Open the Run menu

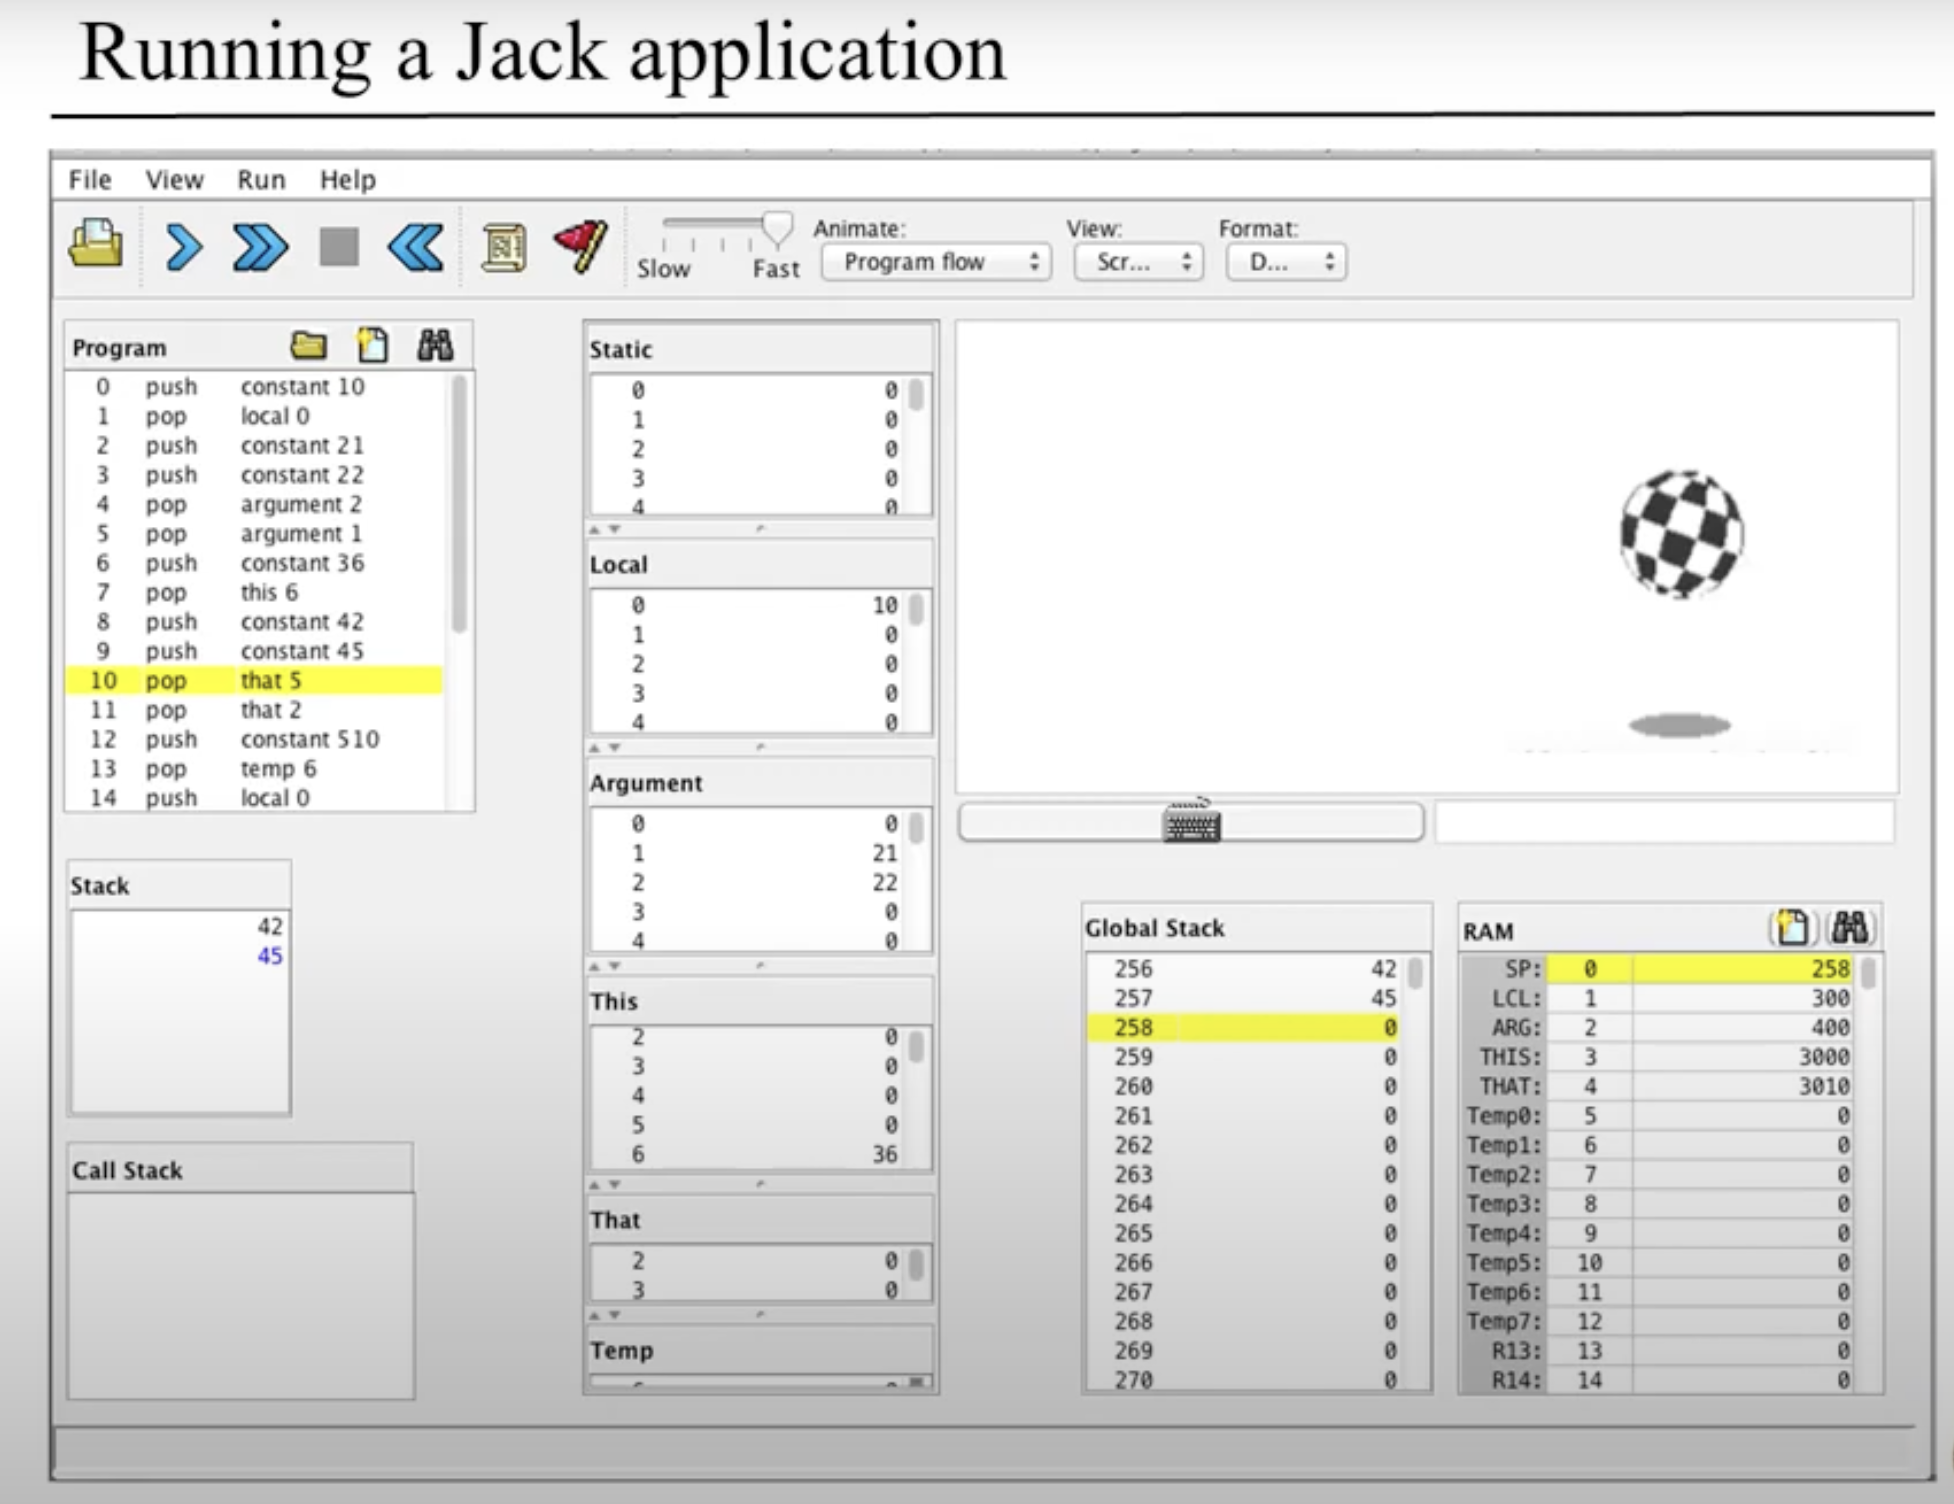pos(261,180)
